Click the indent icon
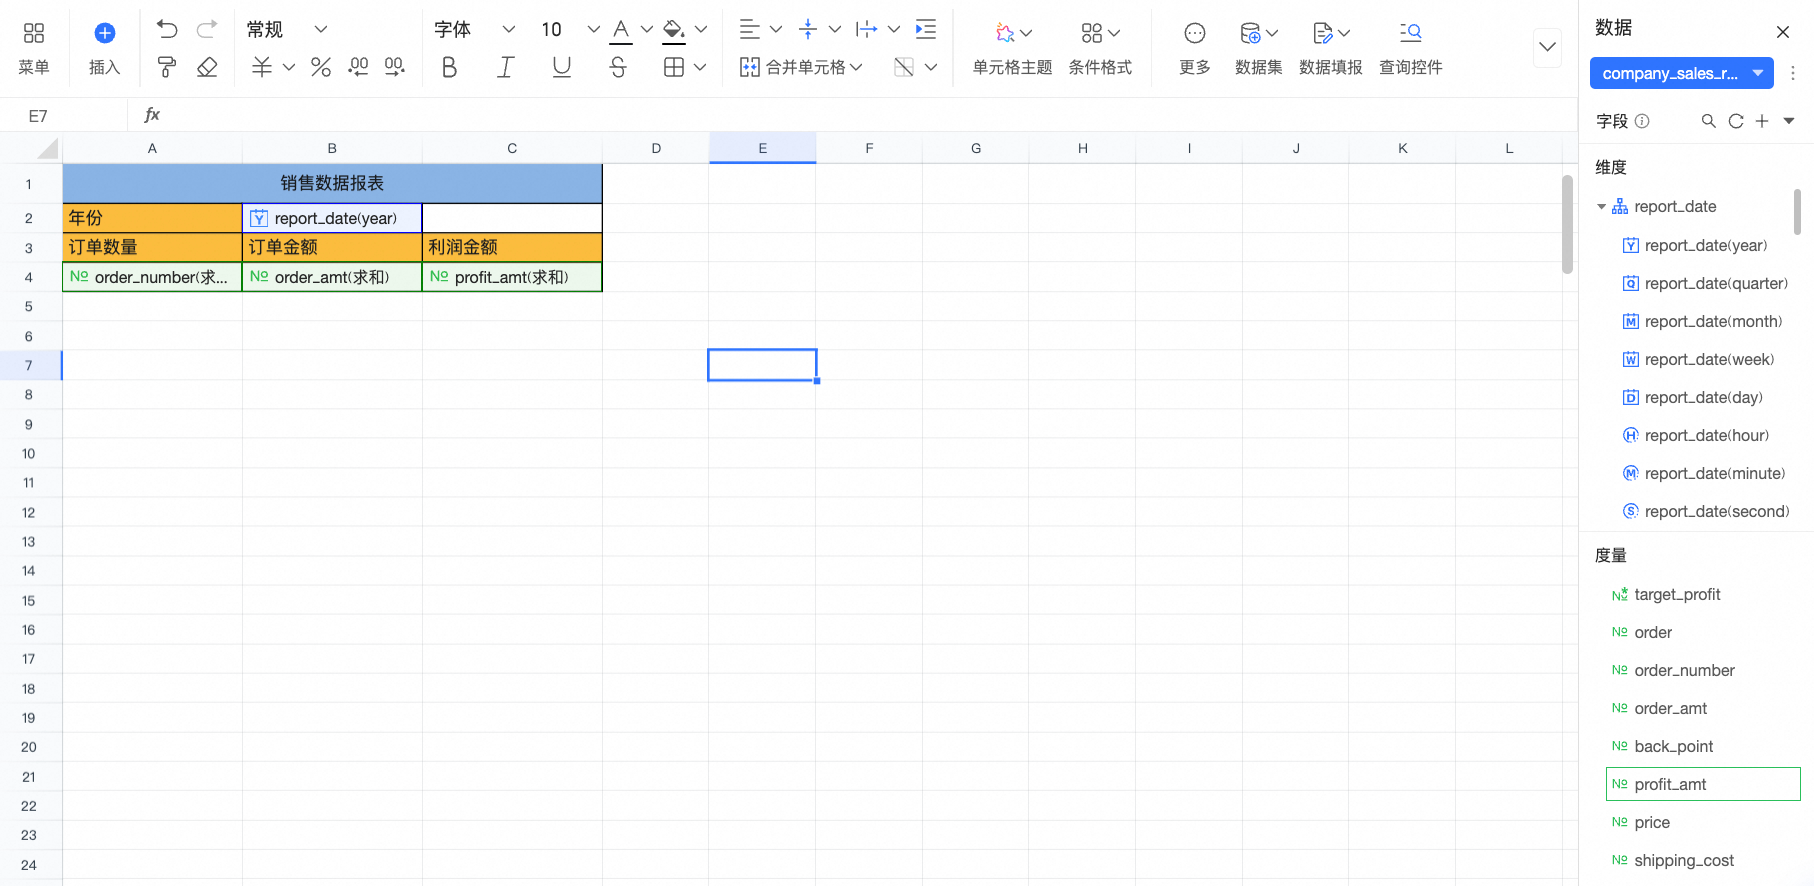1814x886 pixels. pos(926,30)
